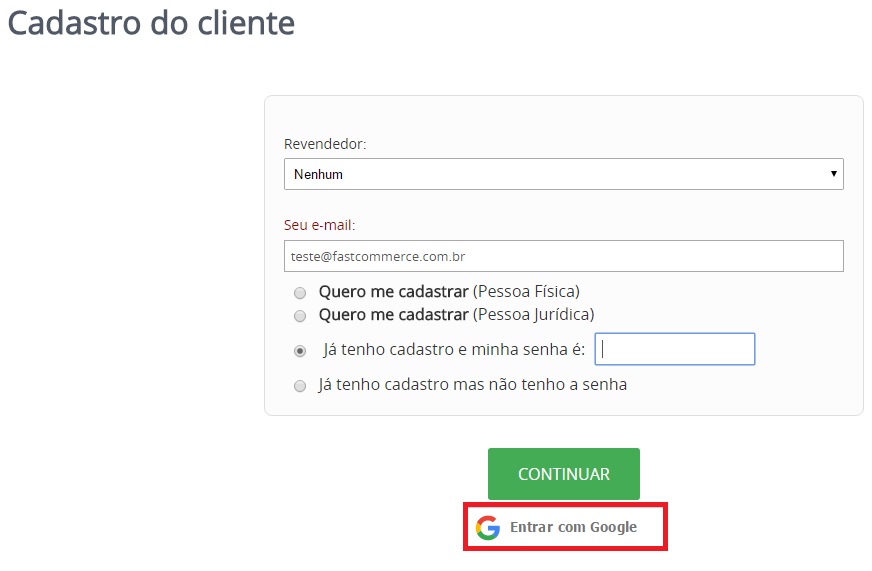Click the 'Cadastro do cliente' page heading

point(151,23)
